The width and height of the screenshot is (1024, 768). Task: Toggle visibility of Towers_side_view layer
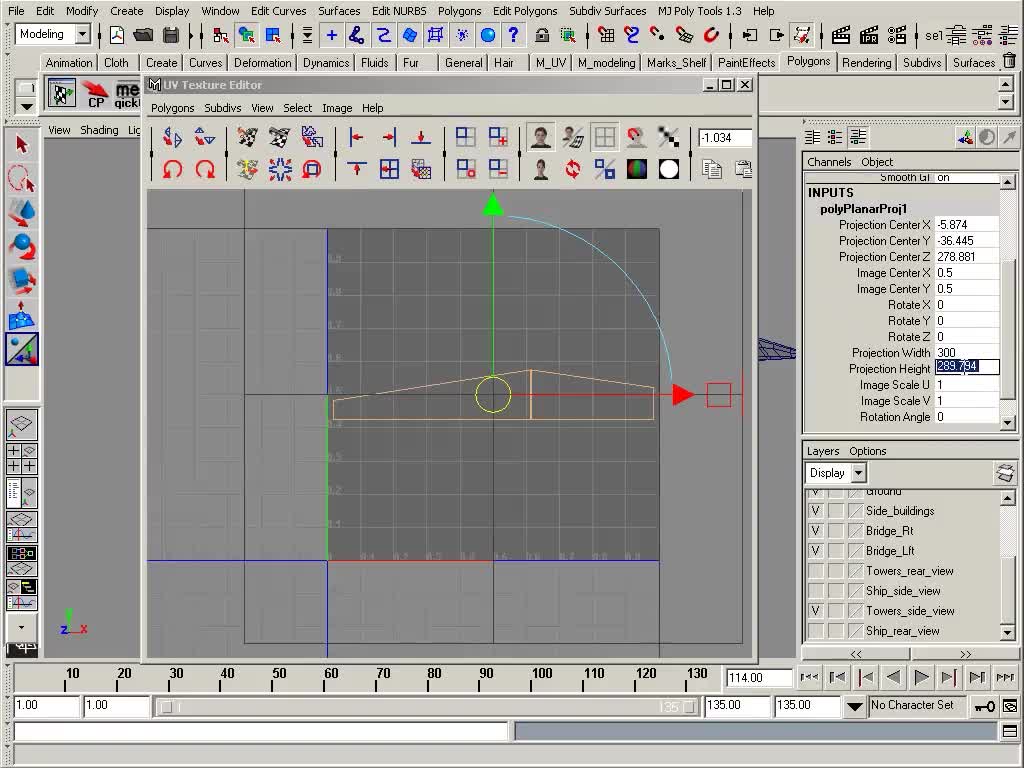[x=815, y=611]
